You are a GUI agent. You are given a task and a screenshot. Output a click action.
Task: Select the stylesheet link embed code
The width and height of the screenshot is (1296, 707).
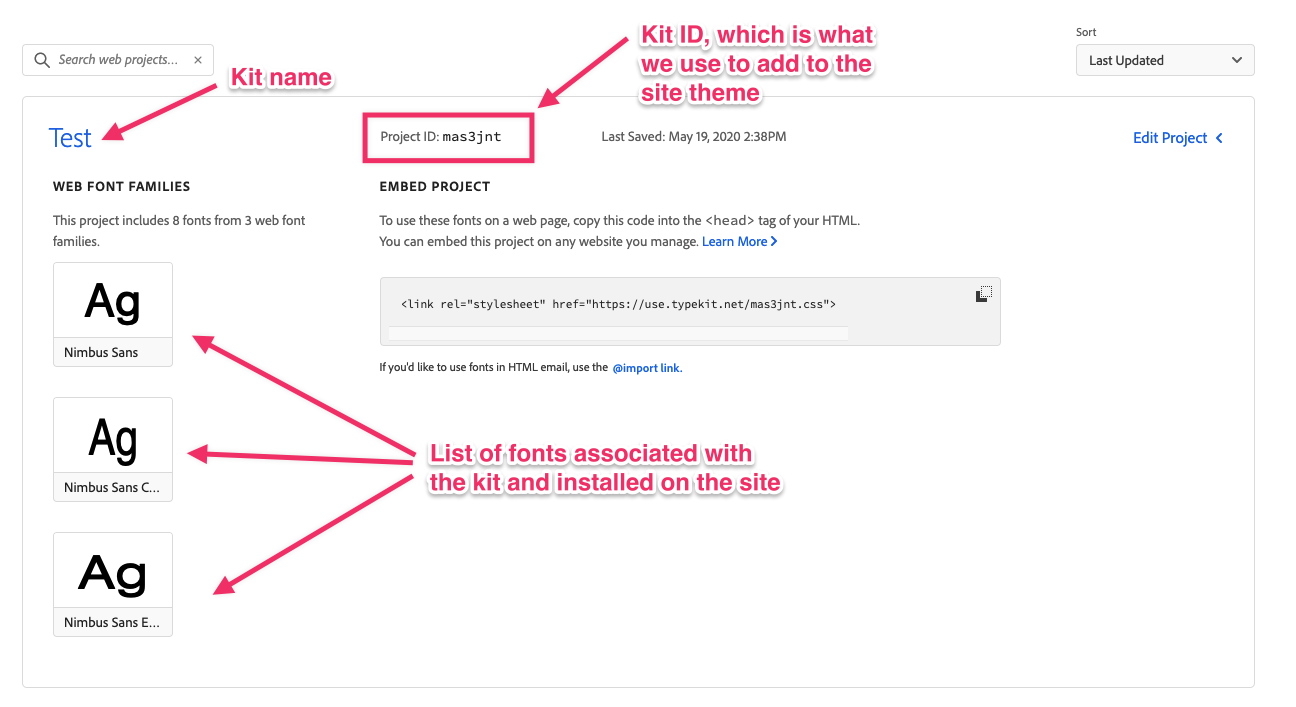pyautogui.click(x=618, y=304)
